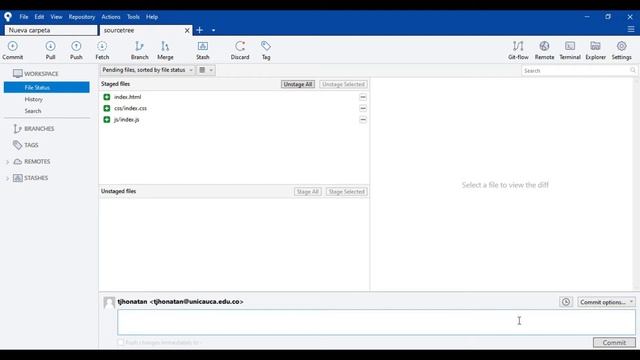Click the Stage Selected button
Viewport: 640px width, 360px height.
tap(347, 191)
